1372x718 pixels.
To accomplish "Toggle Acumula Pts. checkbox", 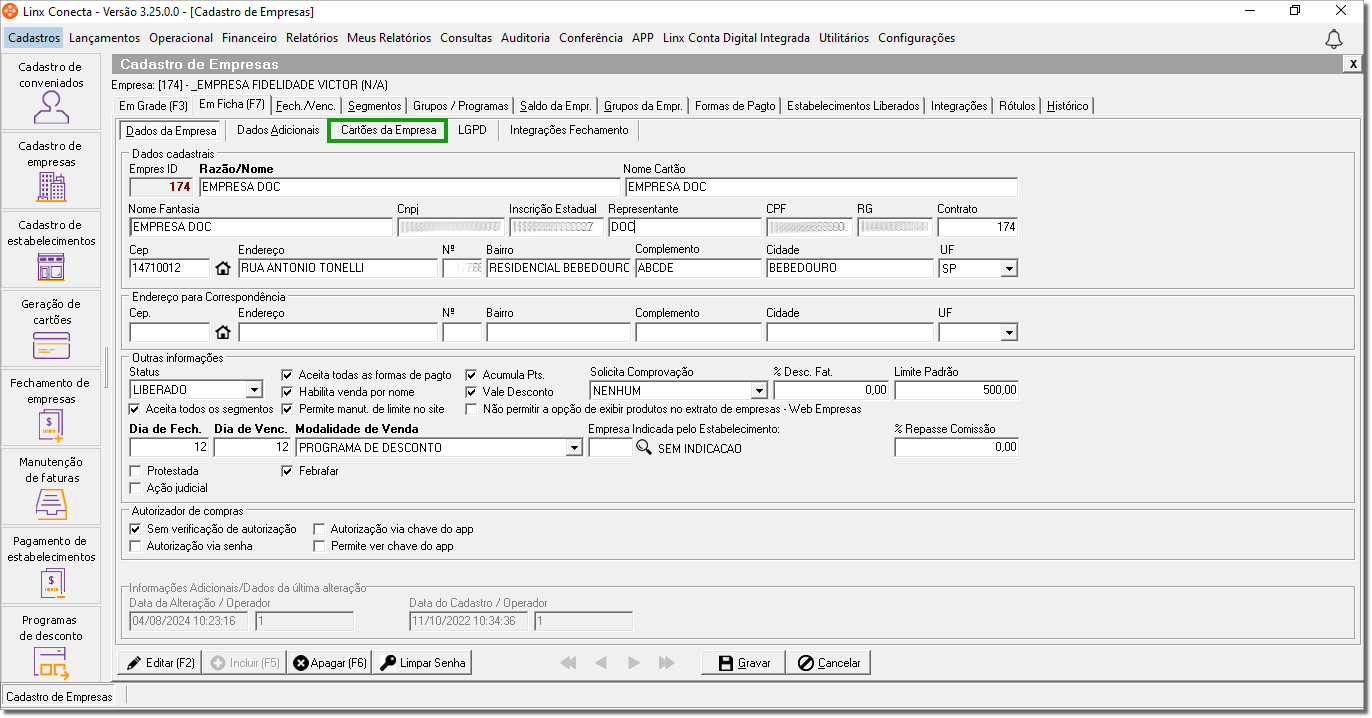I will 472,375.
